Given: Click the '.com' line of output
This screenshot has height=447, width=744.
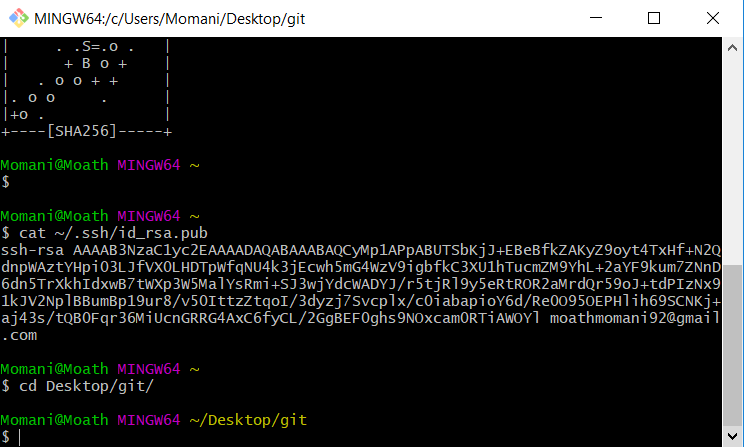Looking at the screenshot, I should pos(19,335).
